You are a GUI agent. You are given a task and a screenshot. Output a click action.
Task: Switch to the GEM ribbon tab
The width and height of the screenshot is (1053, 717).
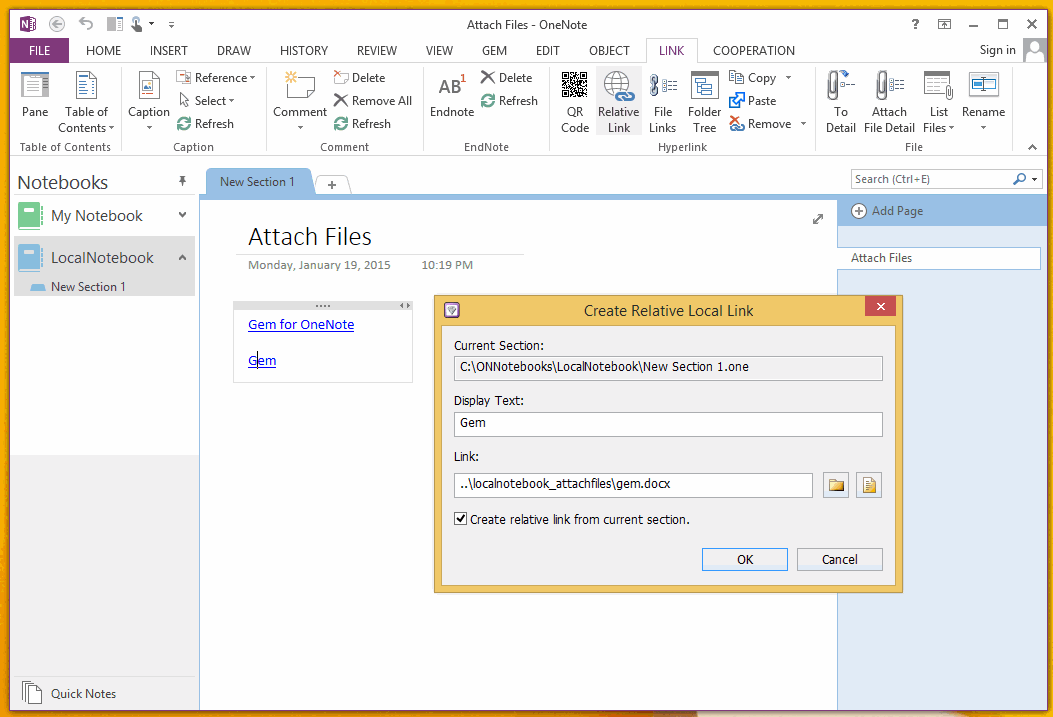click(494, 50)
